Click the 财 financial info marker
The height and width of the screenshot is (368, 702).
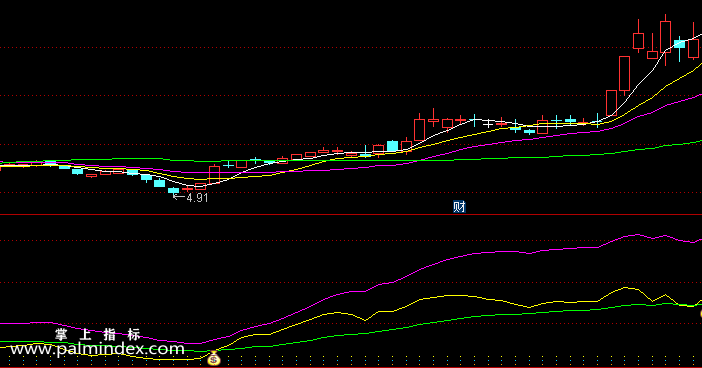pyautogui.click(x=459, y=206)
